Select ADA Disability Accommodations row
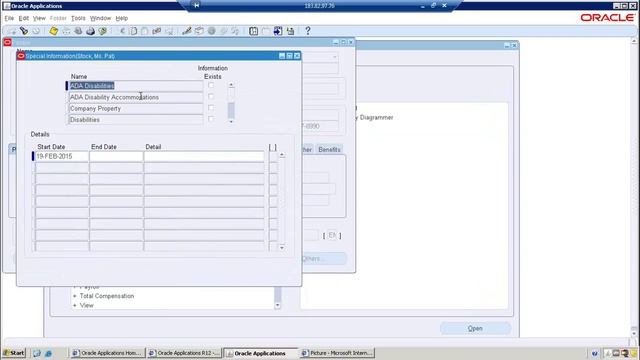This screenshot has width=640, height=360. [136, 97]
